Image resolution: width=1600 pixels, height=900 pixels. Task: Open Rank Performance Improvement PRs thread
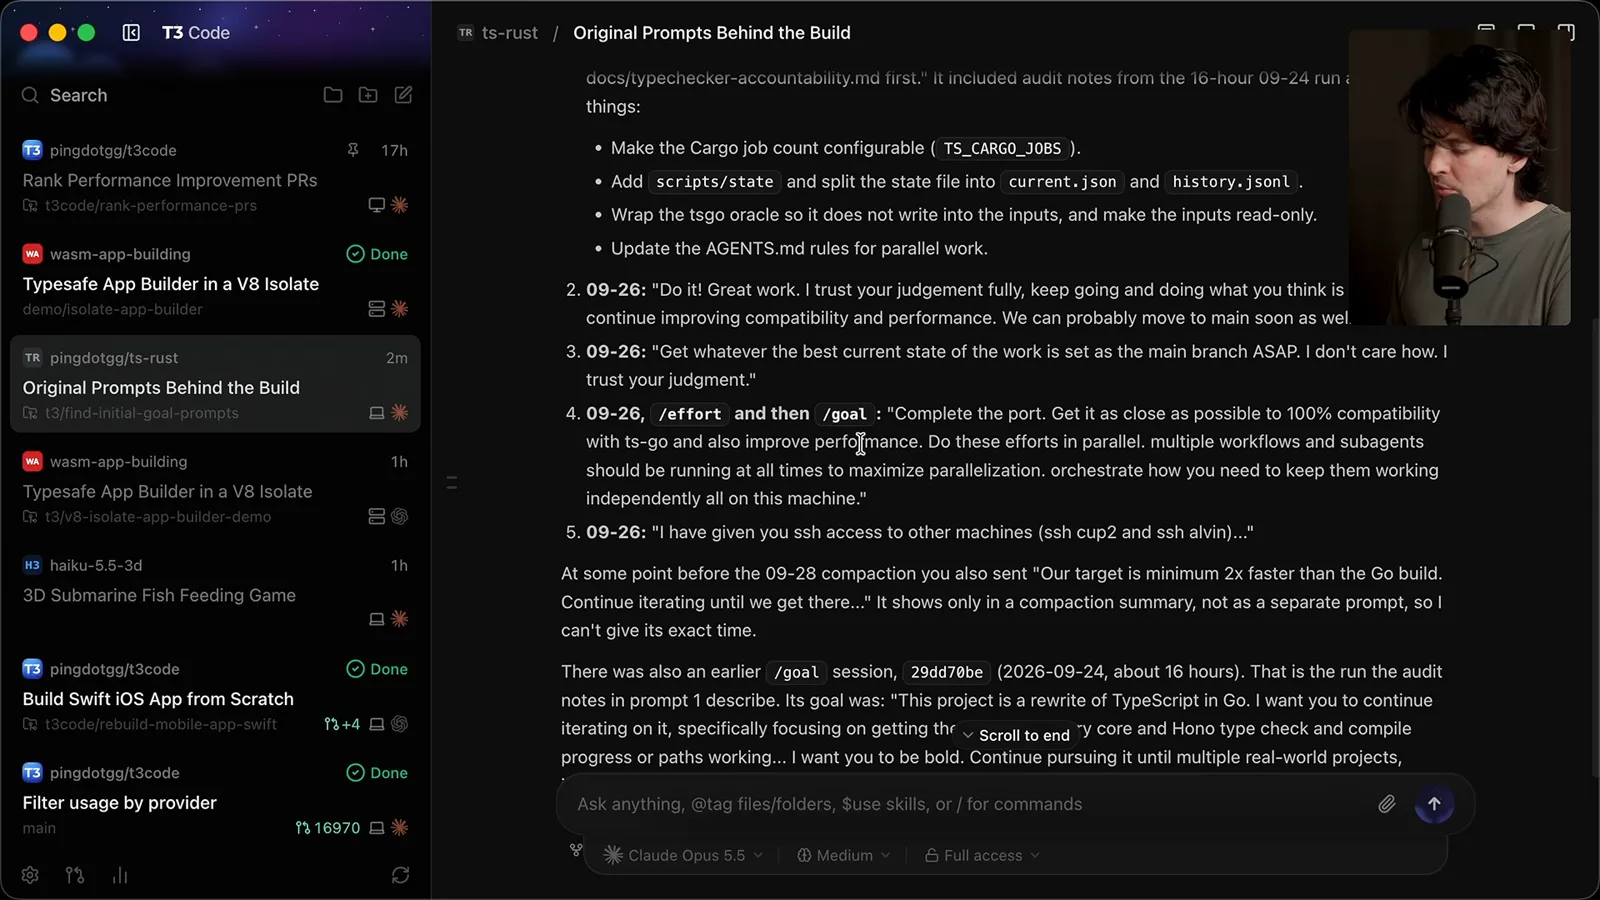pos(215,178)
